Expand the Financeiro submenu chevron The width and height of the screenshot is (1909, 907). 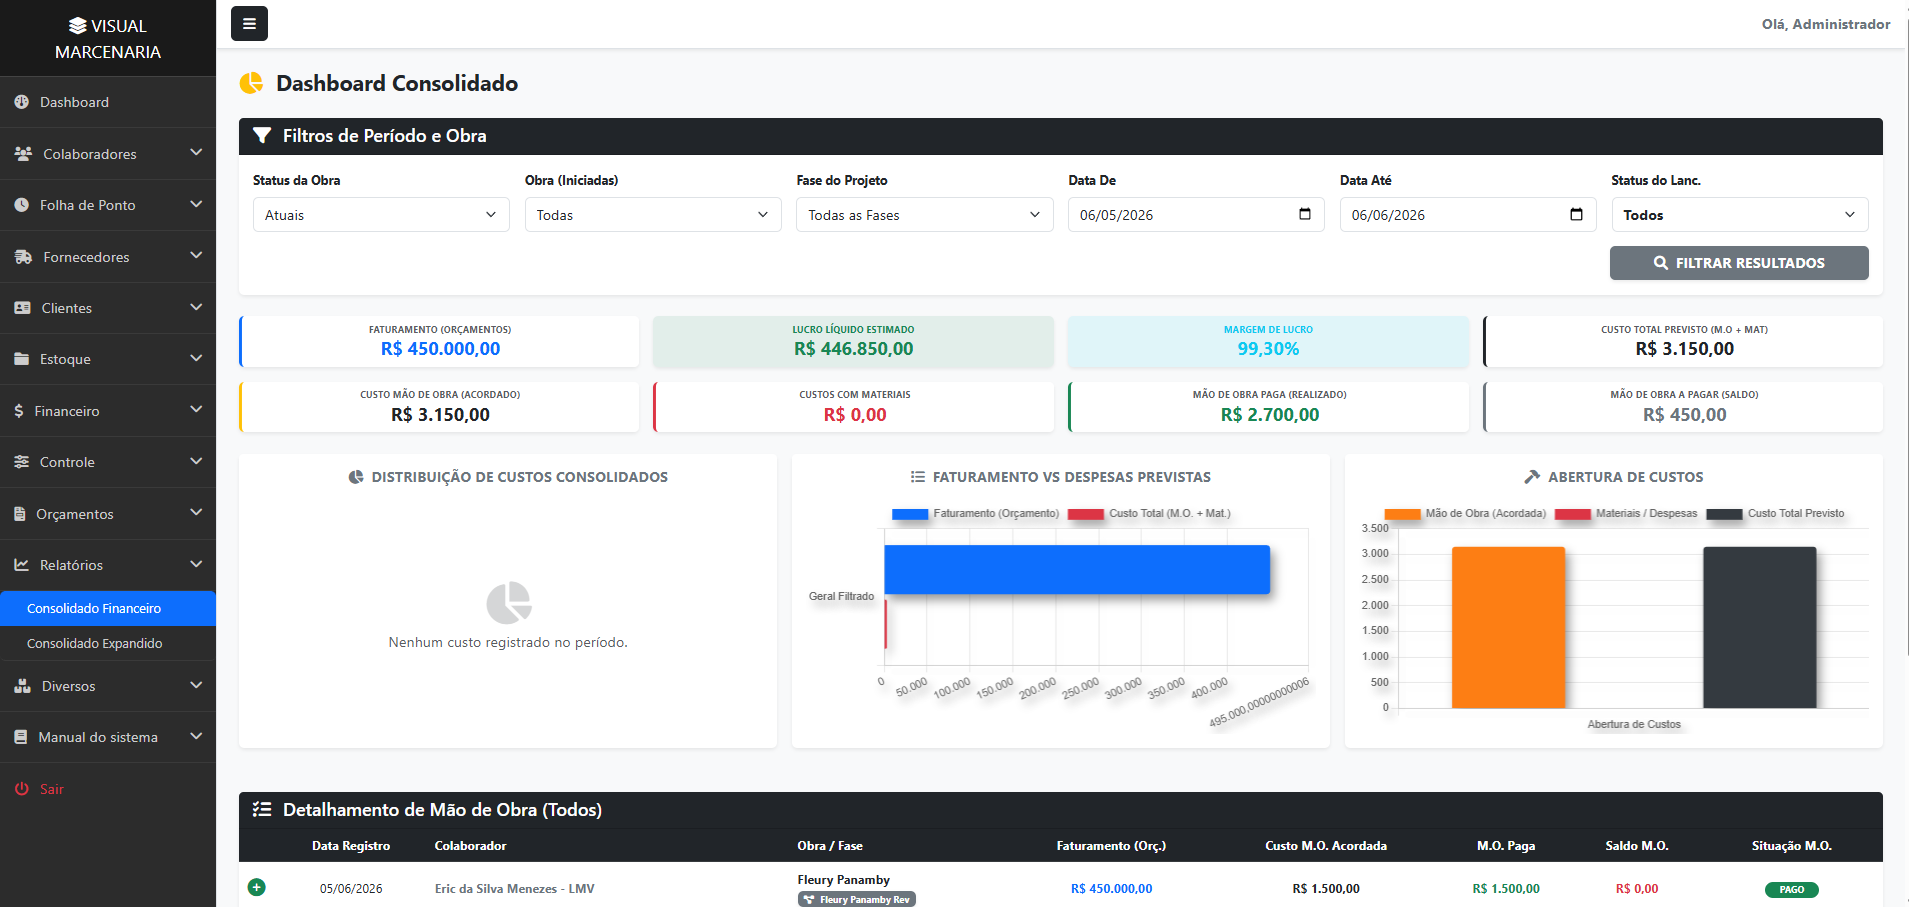pos(196,410)
